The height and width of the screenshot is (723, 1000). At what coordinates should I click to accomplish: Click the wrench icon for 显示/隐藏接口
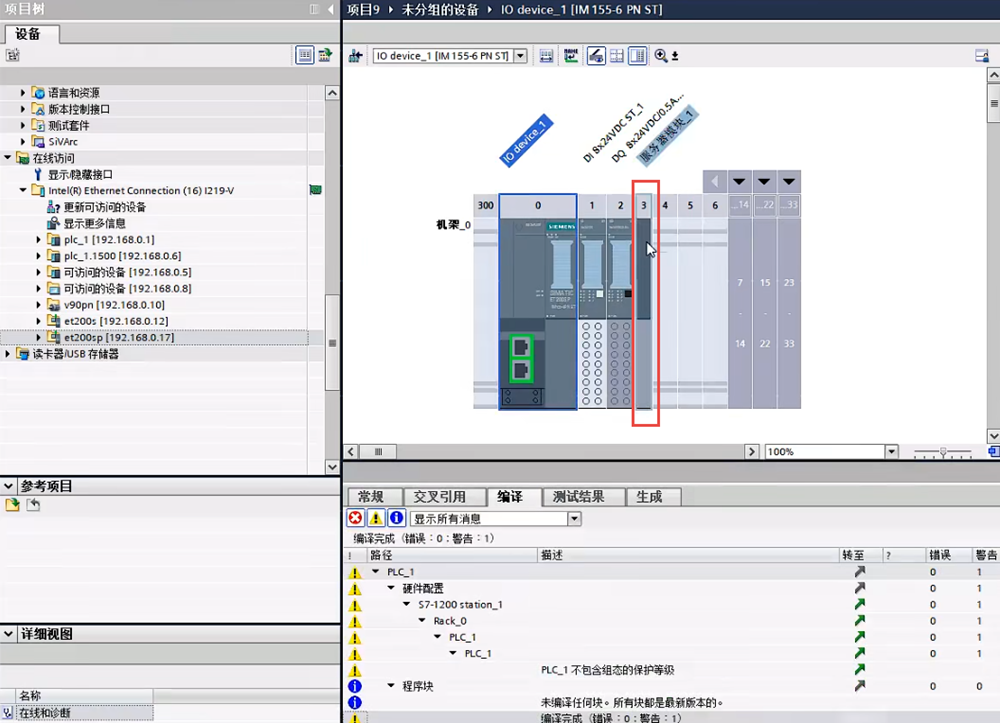tap(39, 174)
